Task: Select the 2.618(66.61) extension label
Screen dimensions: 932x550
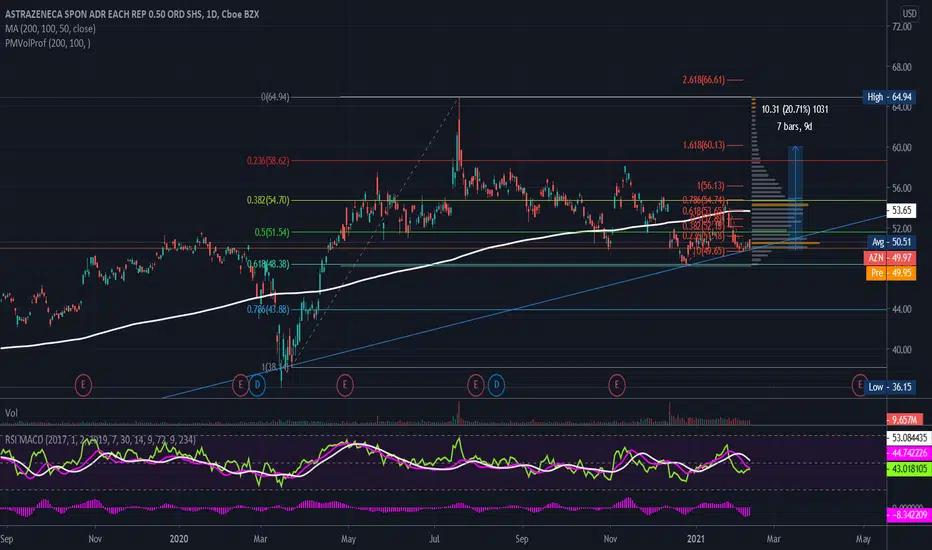Action: [704, 80]
